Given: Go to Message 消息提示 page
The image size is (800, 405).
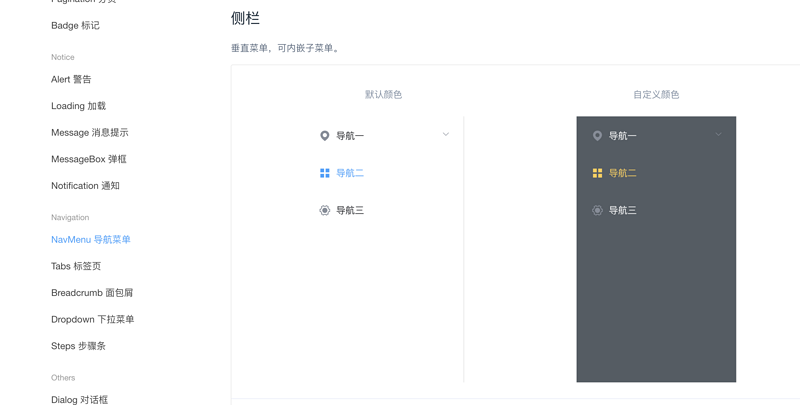Looking at the screenshot, I should point(90,133).
